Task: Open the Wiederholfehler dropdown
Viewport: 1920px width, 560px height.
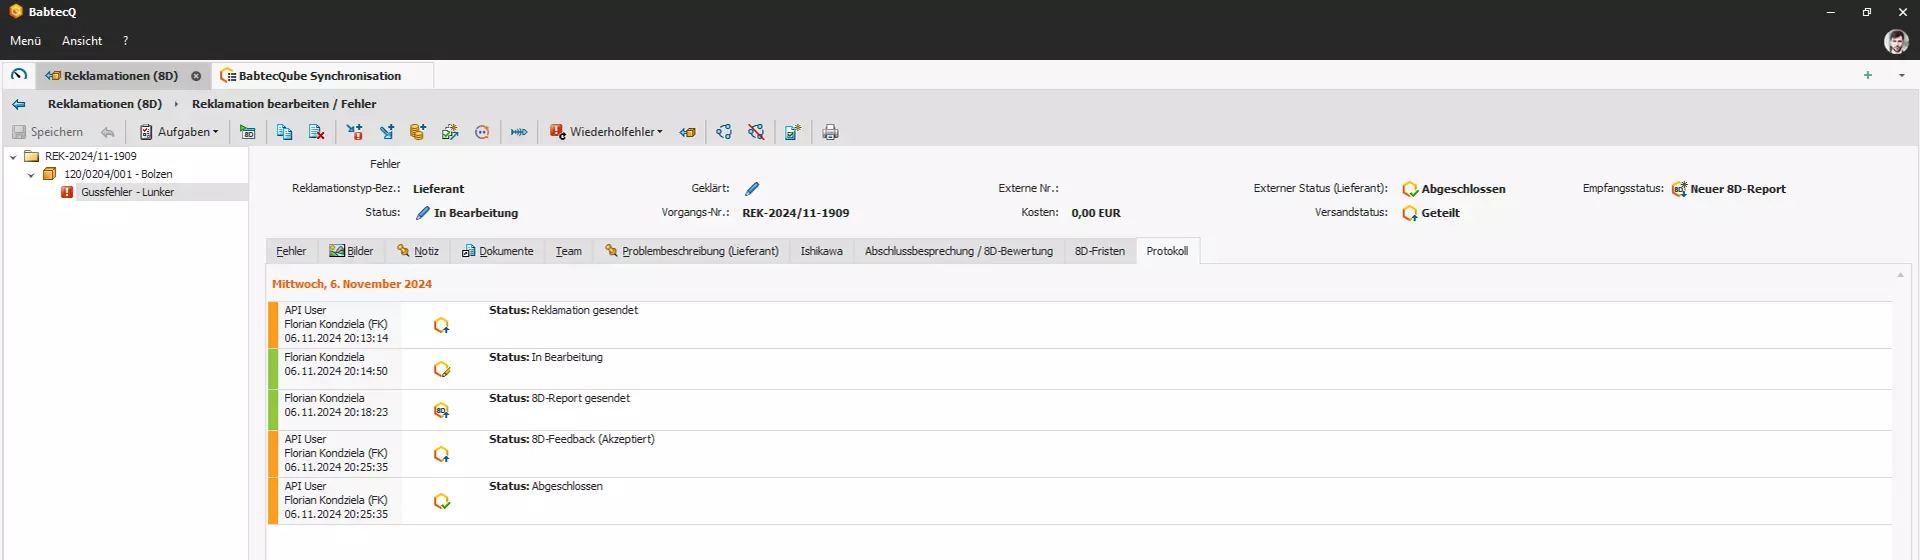Action: [606, 132]
